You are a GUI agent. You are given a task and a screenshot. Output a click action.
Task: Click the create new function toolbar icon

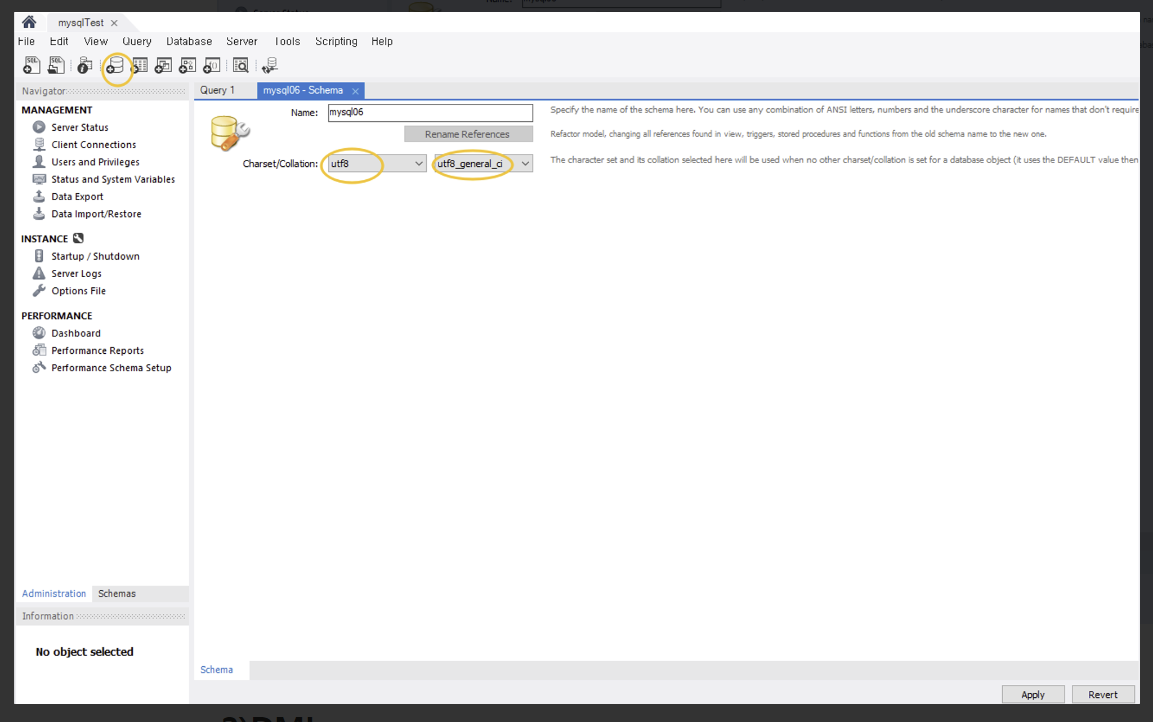tap(212, 65)
